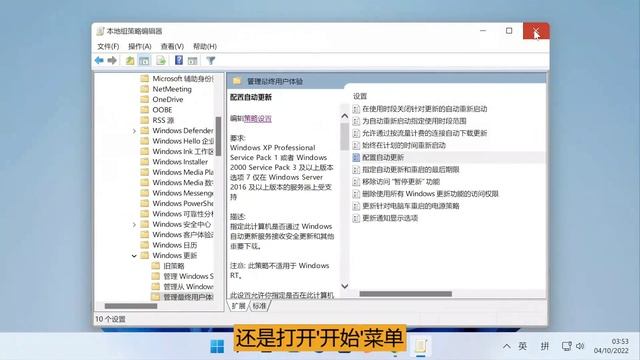This screenshot has width=640, height=360.
Task: Select 指定自动更新和重启的最后期限 setting
Action: (411, 169)
